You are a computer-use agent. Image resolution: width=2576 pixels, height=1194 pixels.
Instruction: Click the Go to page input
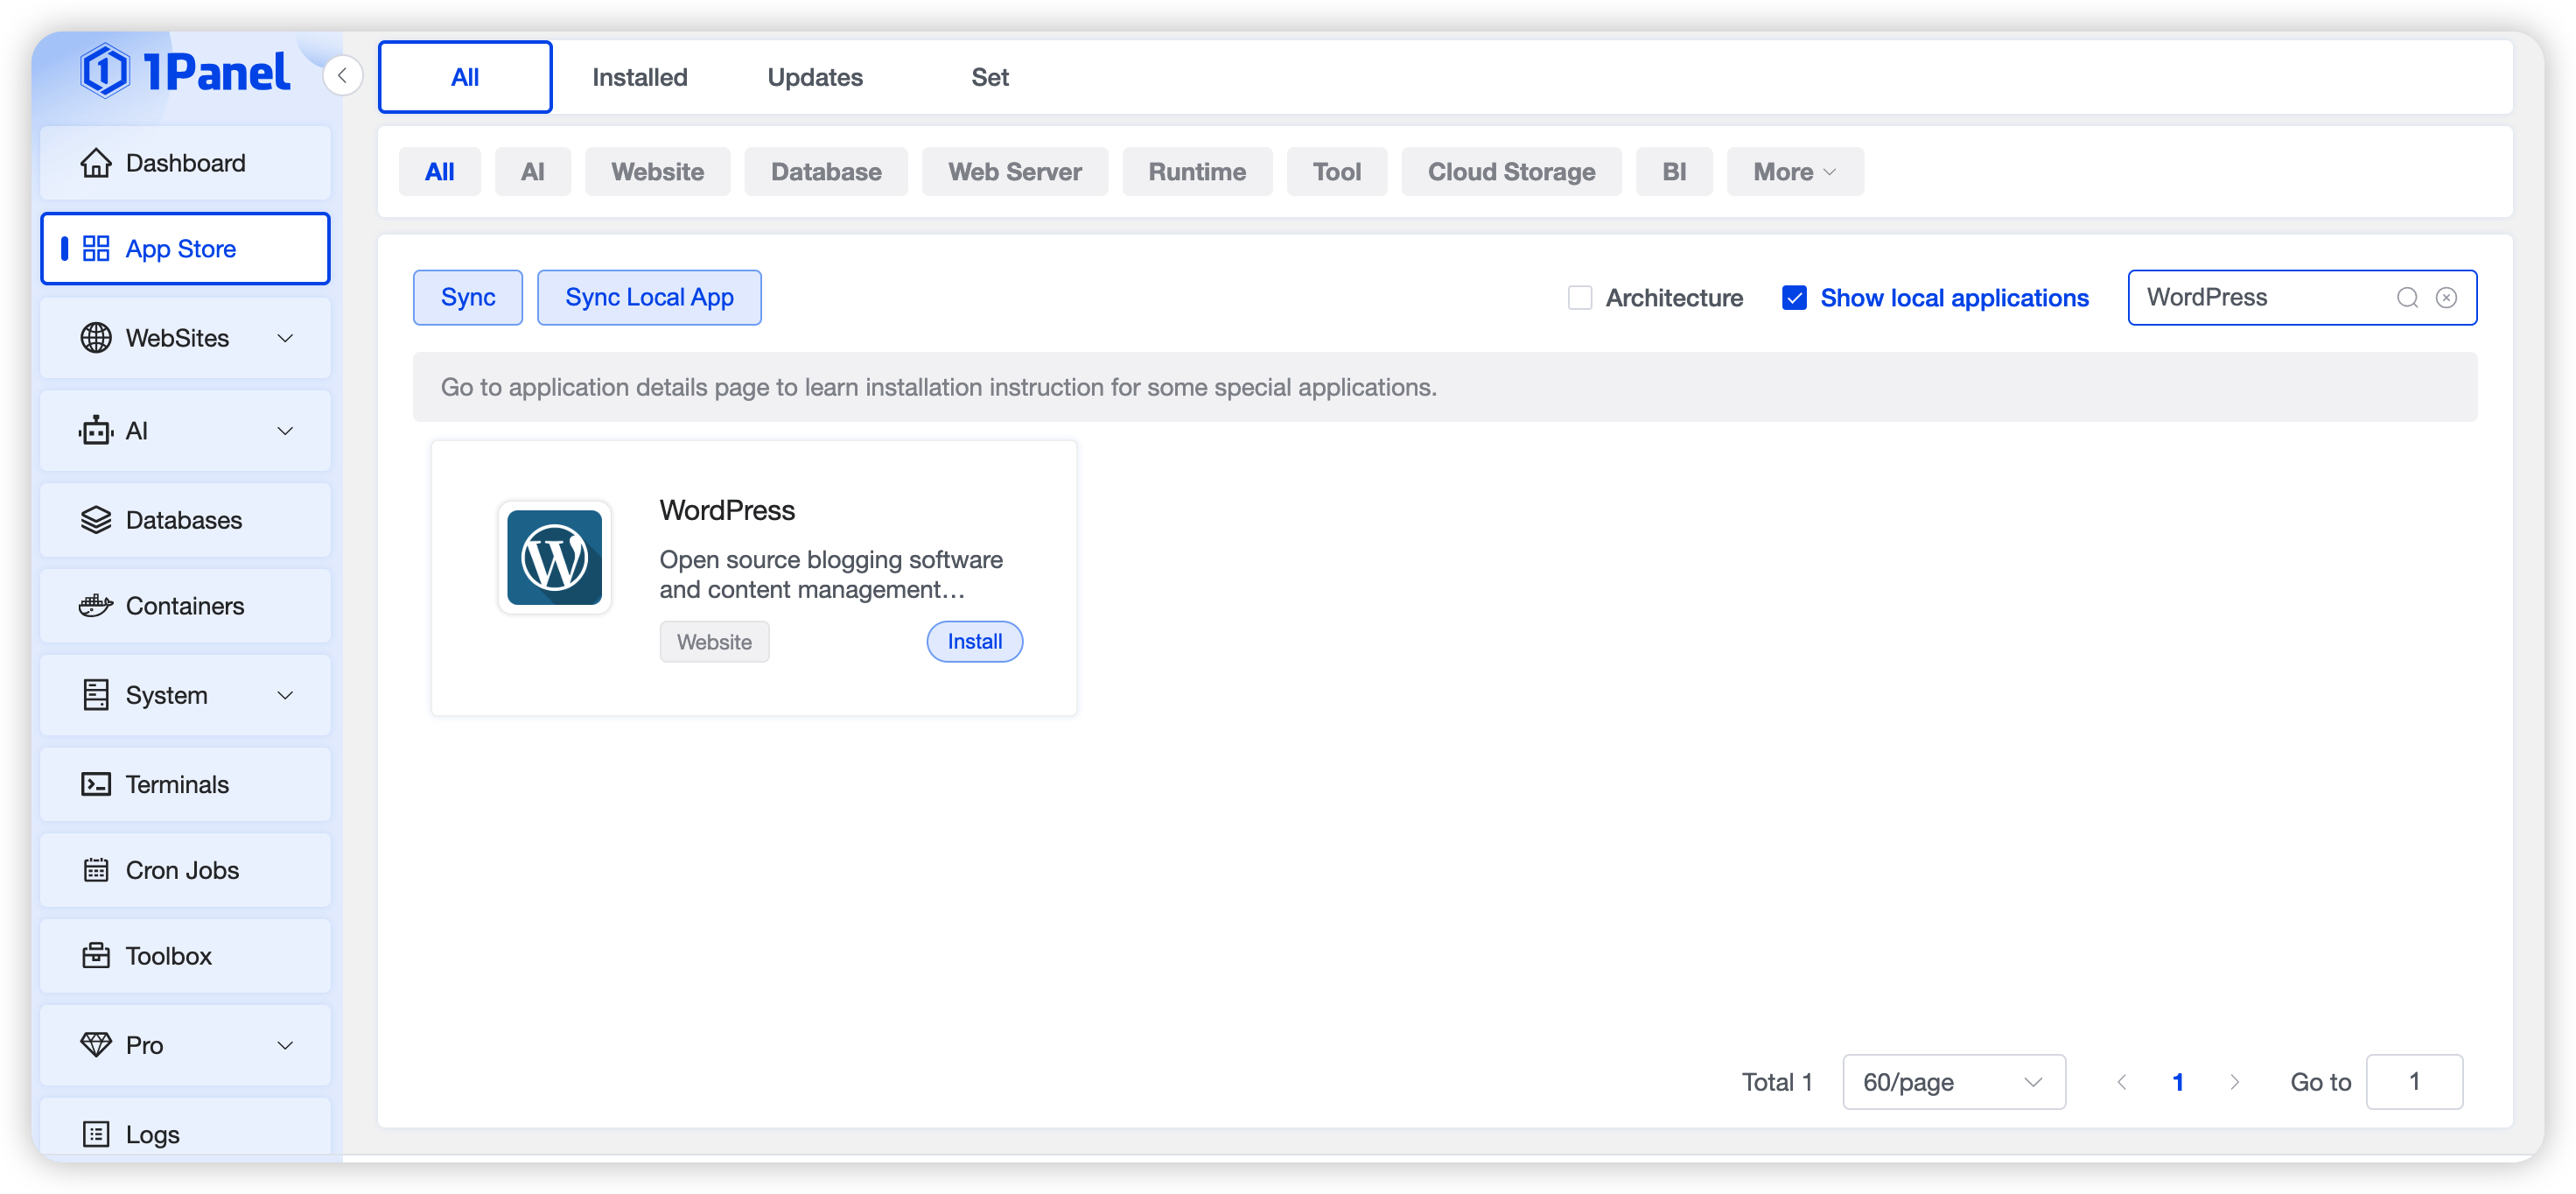pos(2413,1082)
